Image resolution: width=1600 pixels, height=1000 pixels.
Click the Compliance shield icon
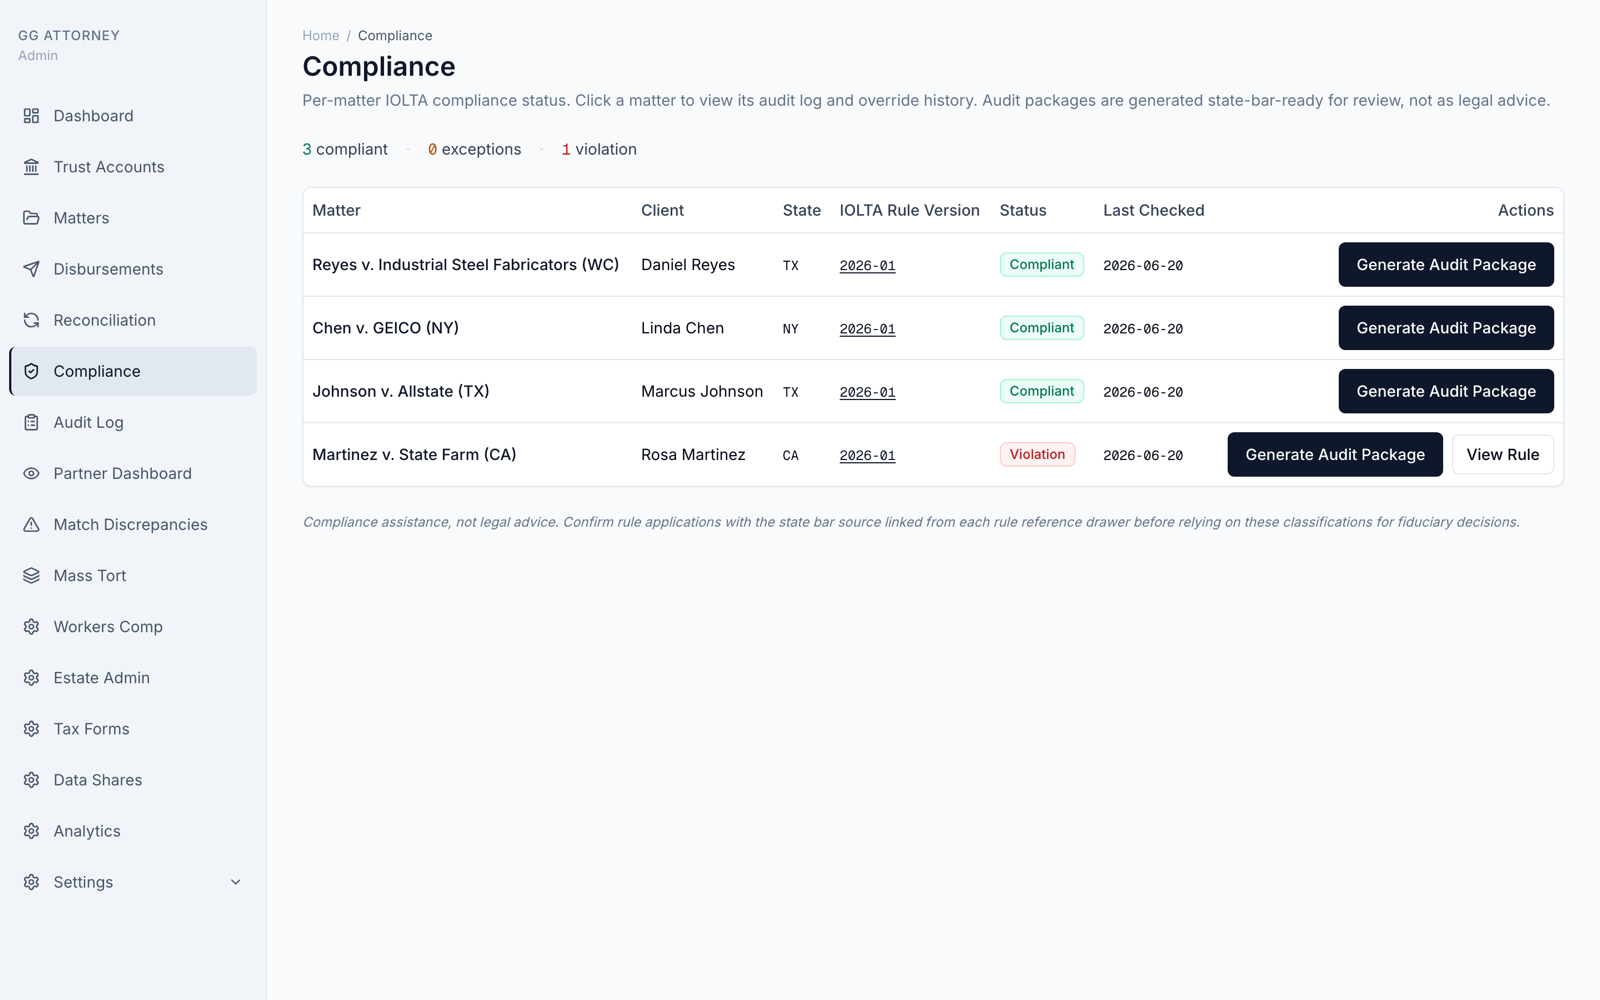(31, 371)
